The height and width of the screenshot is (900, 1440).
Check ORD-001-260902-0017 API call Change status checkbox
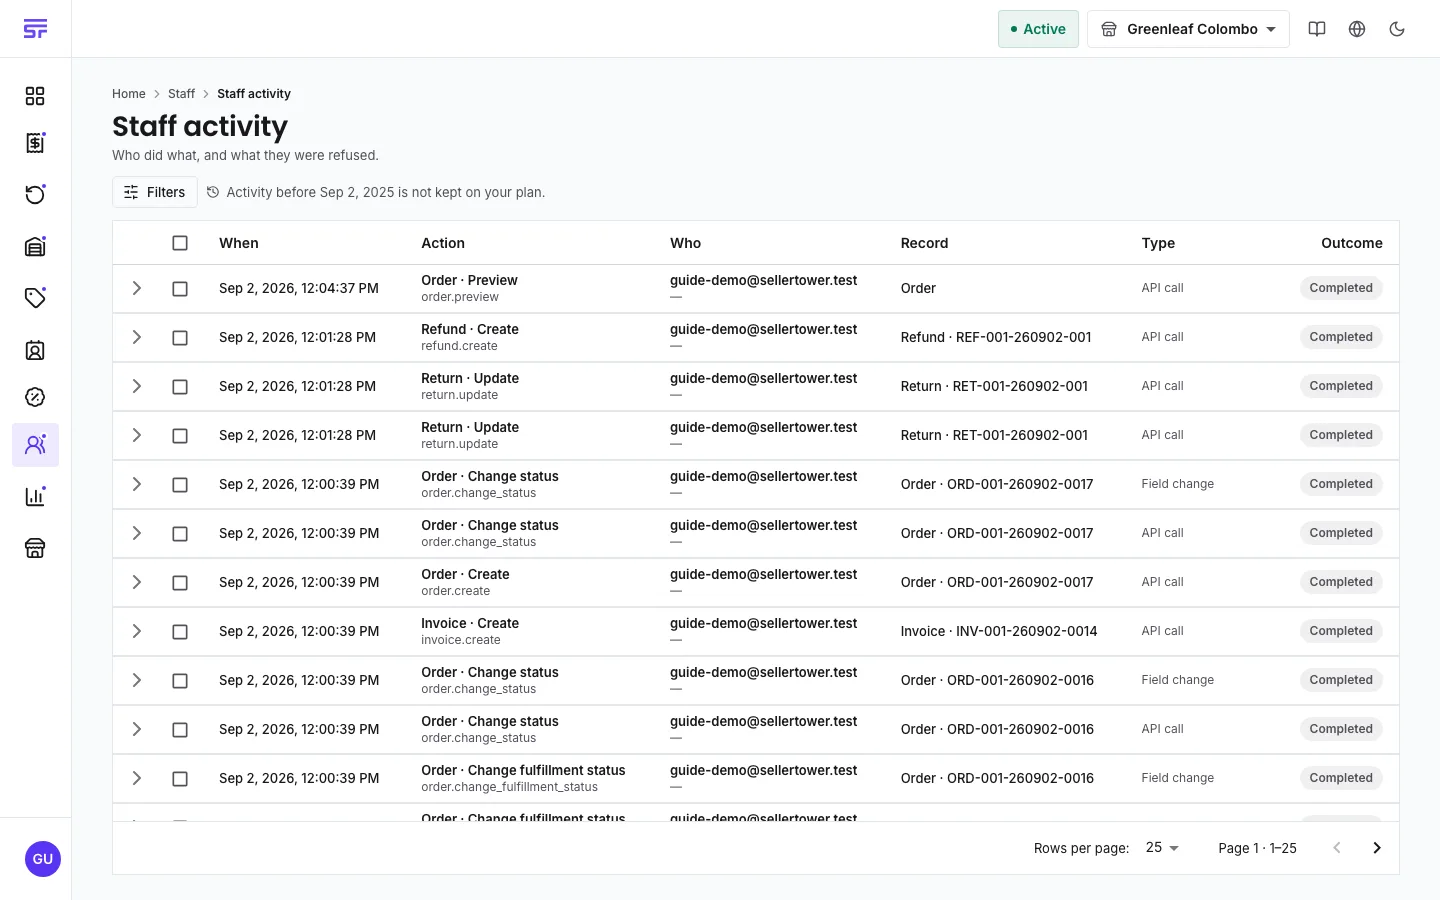pos(180,534)
